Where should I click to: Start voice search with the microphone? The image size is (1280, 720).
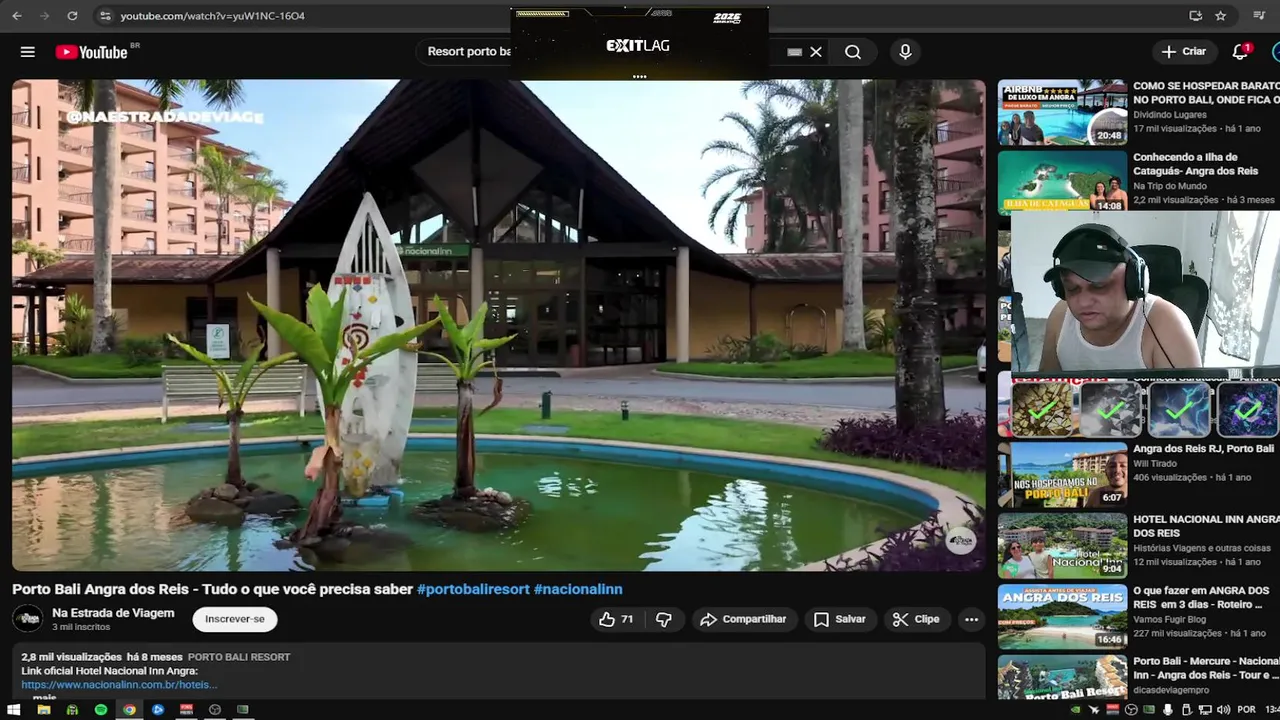coord(905,52)
